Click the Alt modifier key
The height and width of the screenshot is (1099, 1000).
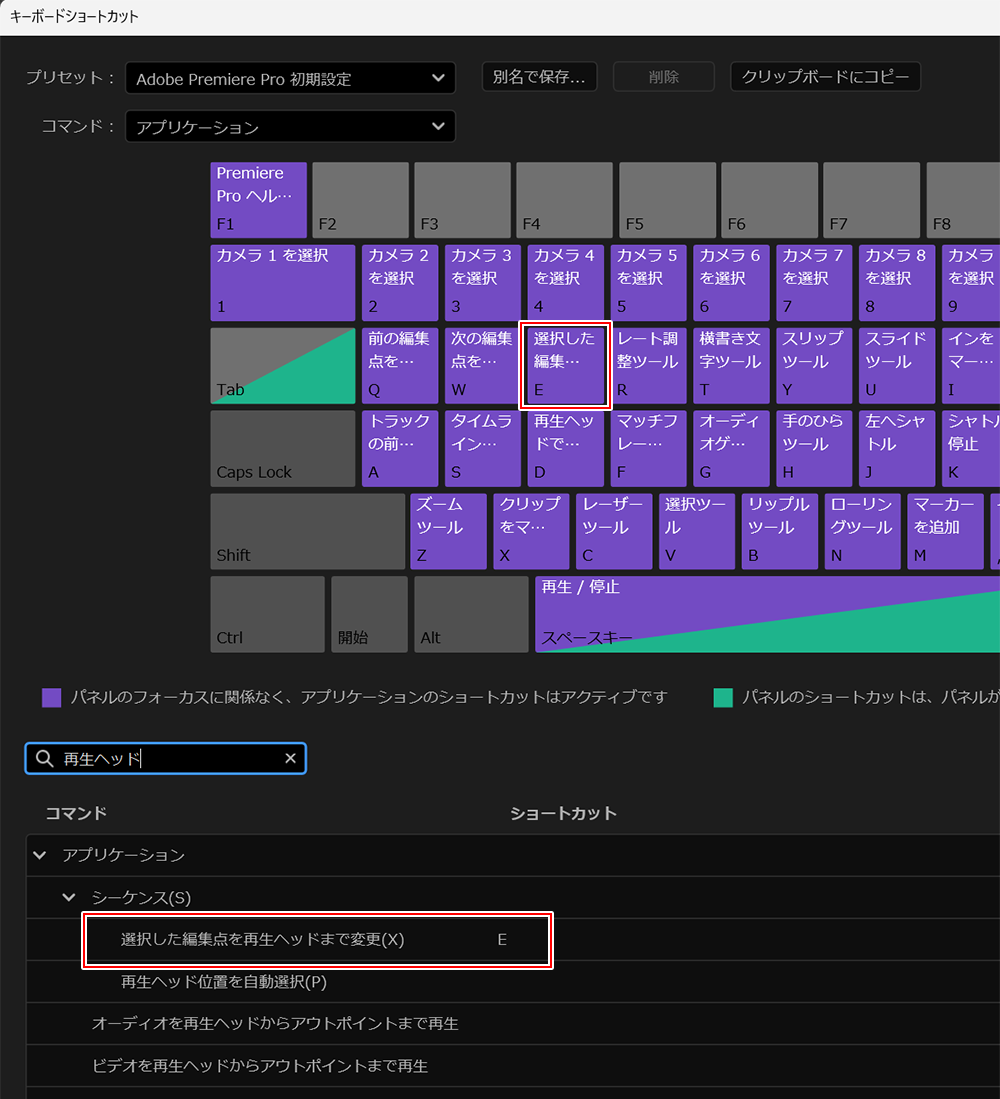coord(470,613)
